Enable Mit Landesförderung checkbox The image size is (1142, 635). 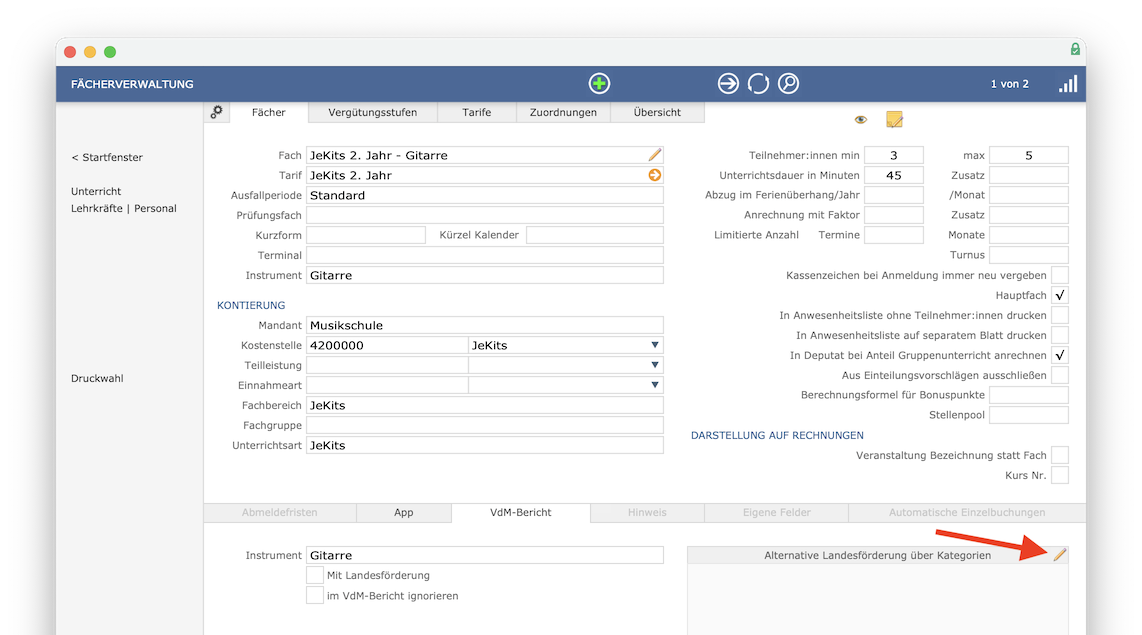point(315,575)
